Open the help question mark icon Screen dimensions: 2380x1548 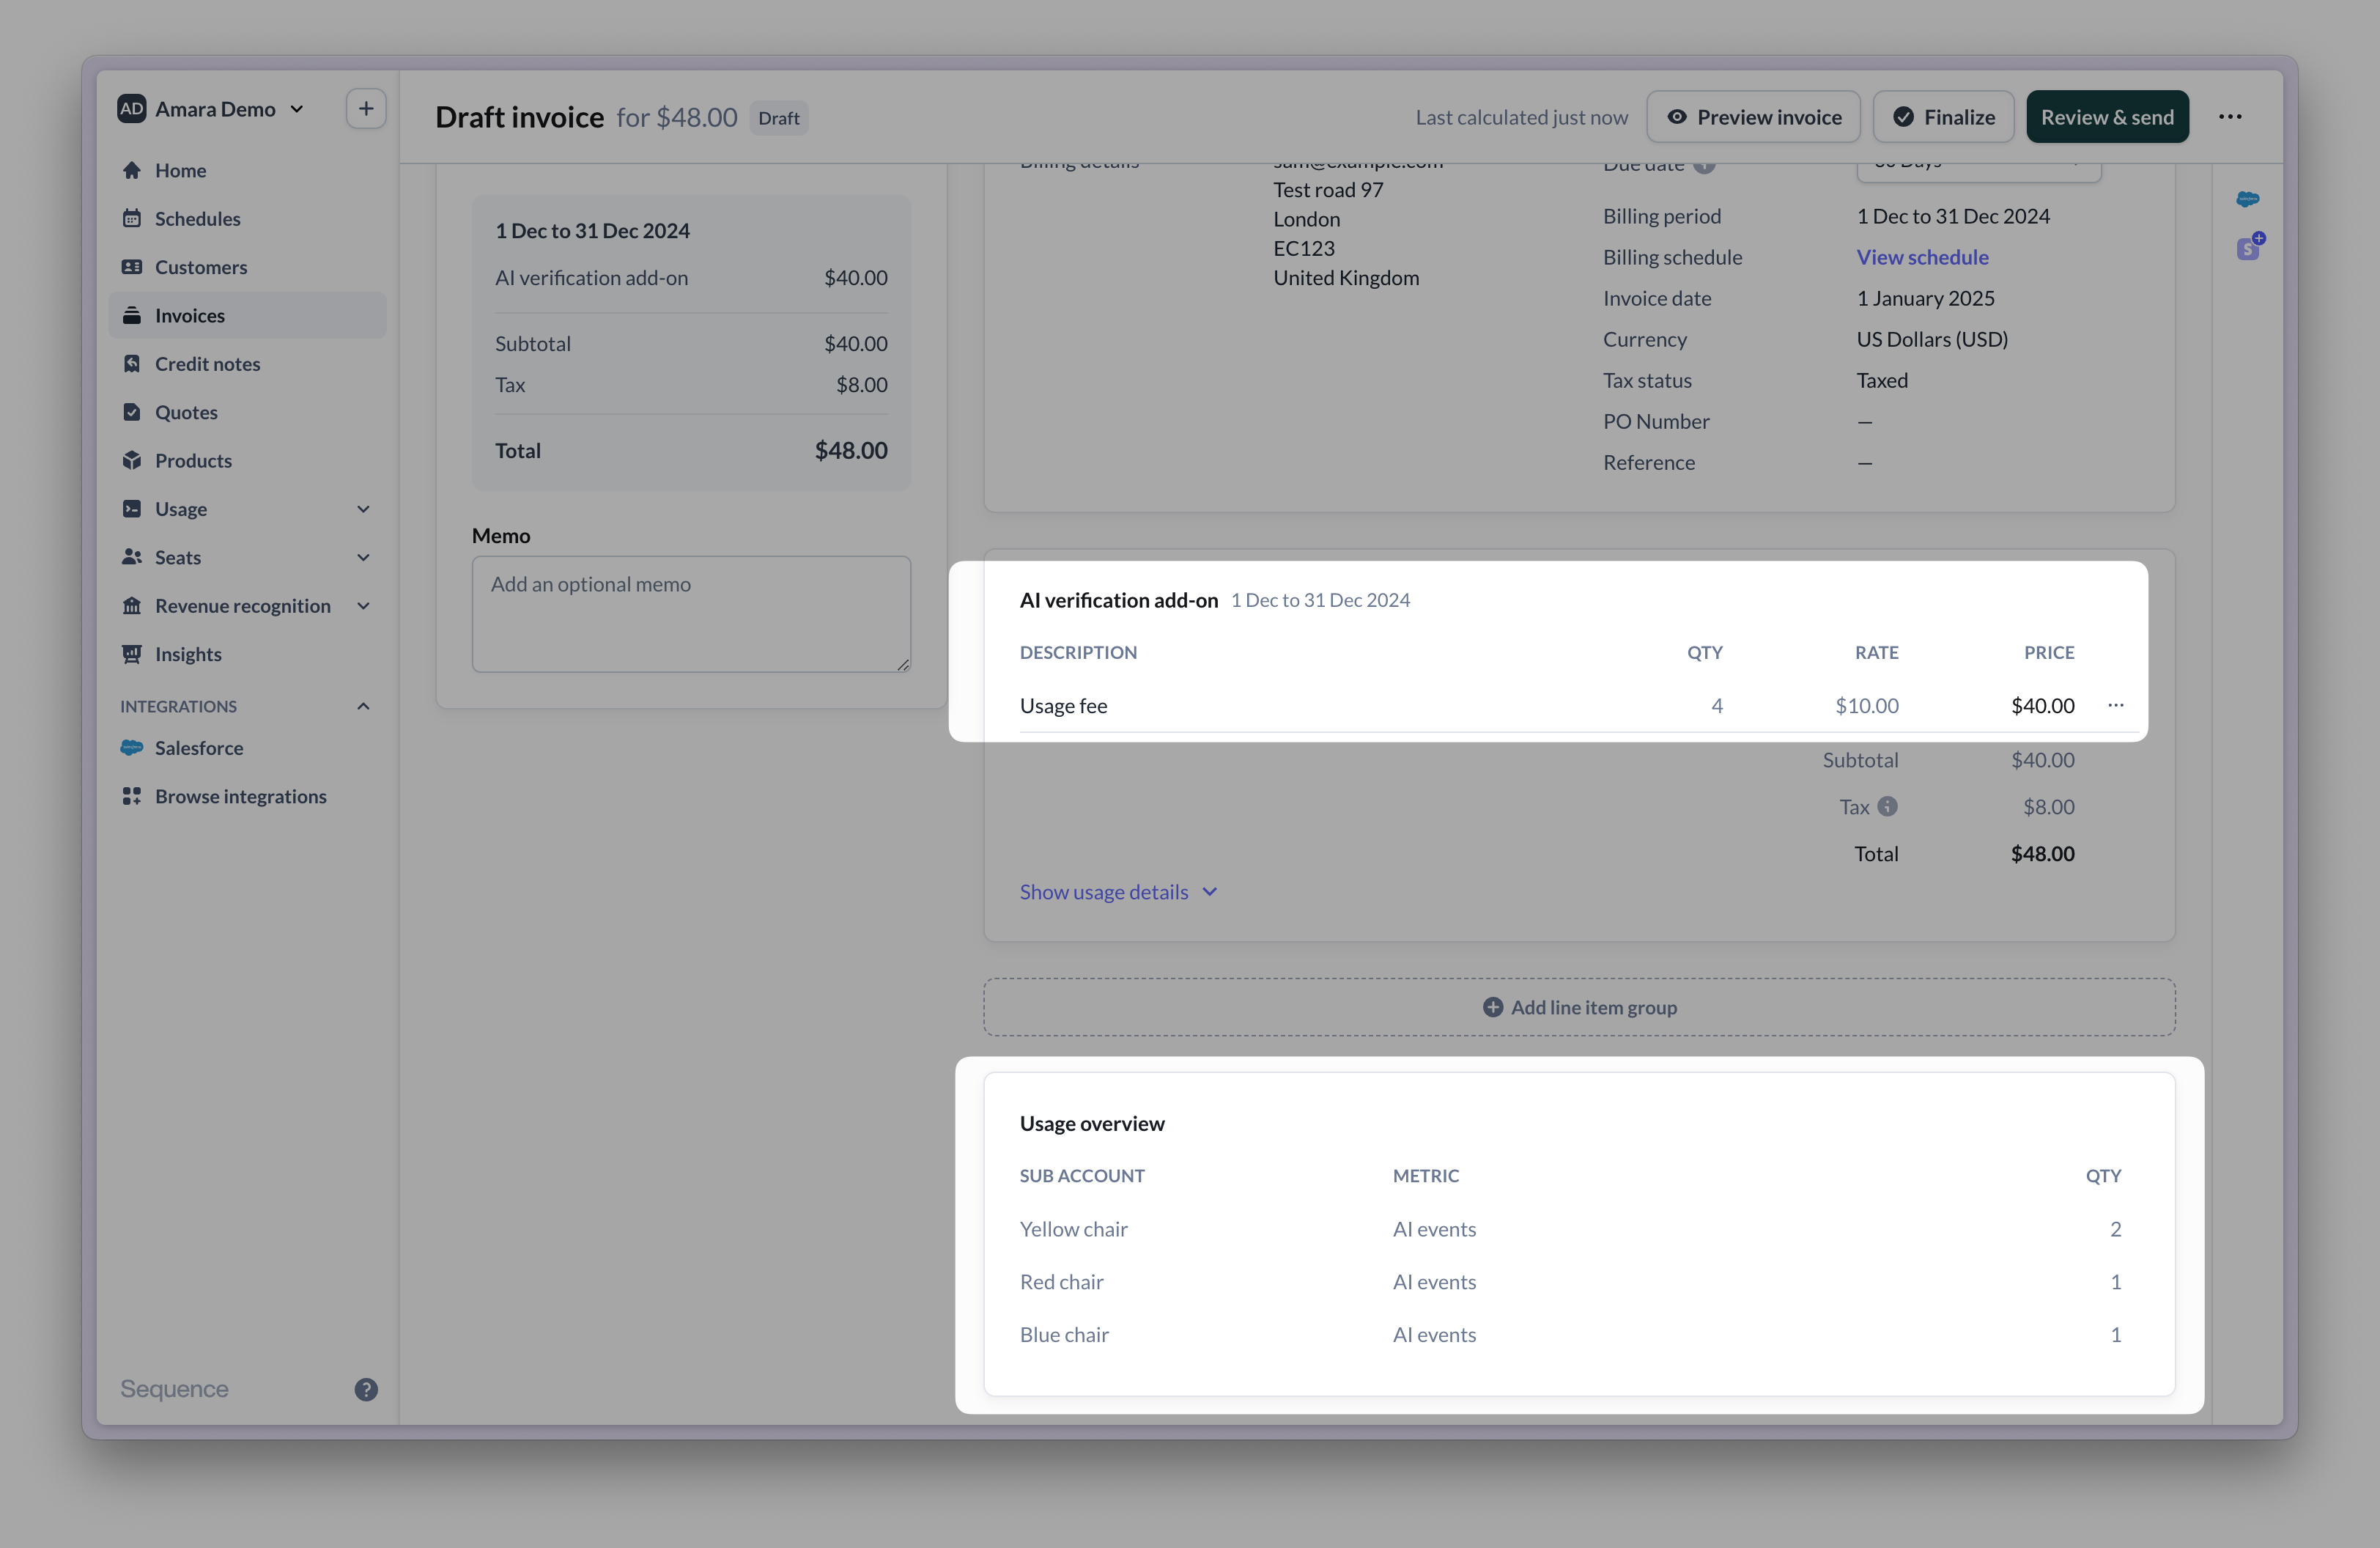pyautogui.click(x=366, y=1389)
